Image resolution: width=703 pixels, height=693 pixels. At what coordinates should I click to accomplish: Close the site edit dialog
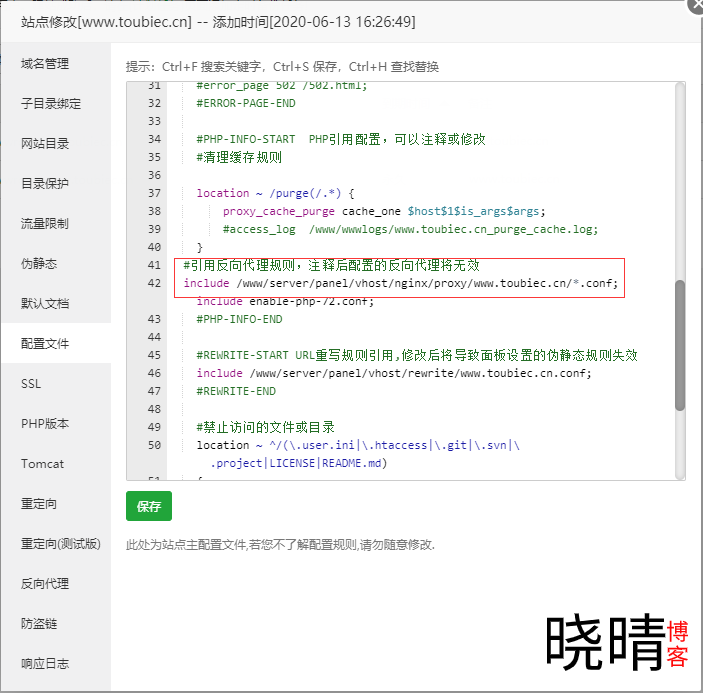[x=696, y=5]
